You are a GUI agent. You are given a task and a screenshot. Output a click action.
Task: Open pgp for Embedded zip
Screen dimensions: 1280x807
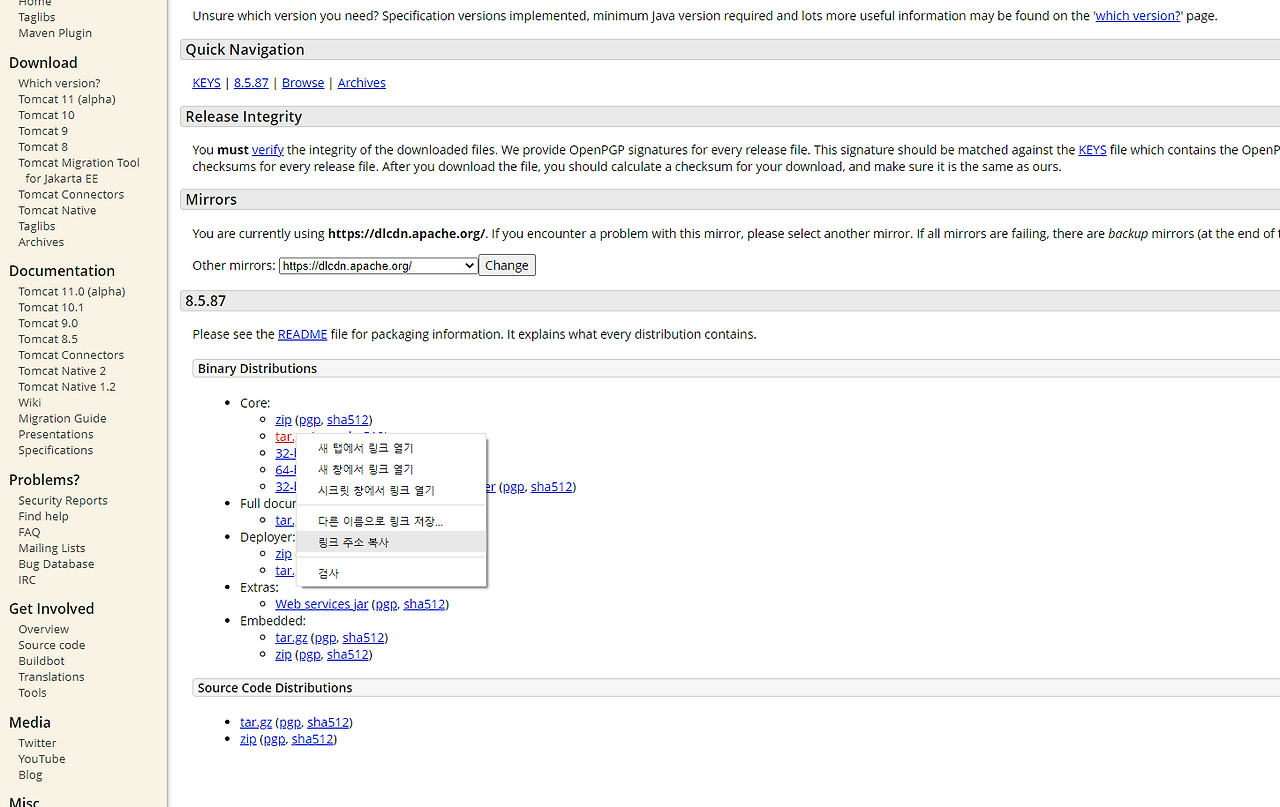pyautogui.click(x=310, y=655)
